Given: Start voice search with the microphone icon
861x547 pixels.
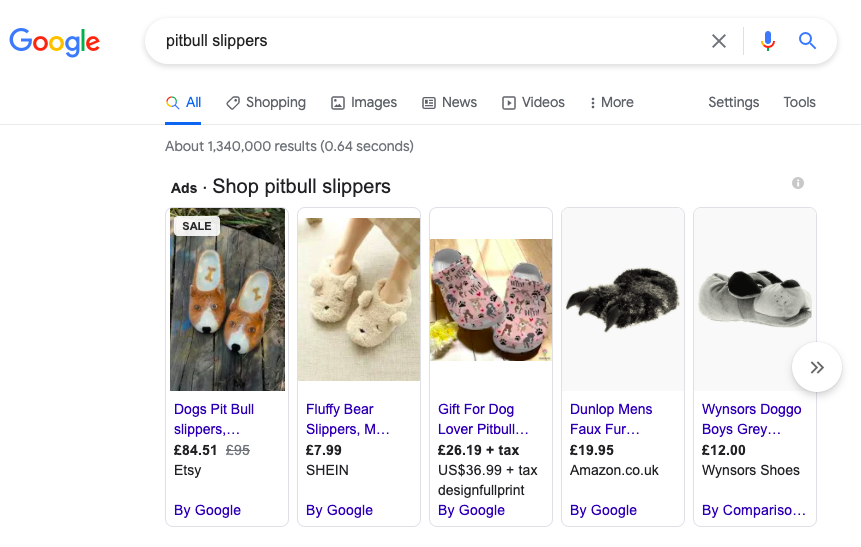Looking at the screenshot, I should (768, 41).
